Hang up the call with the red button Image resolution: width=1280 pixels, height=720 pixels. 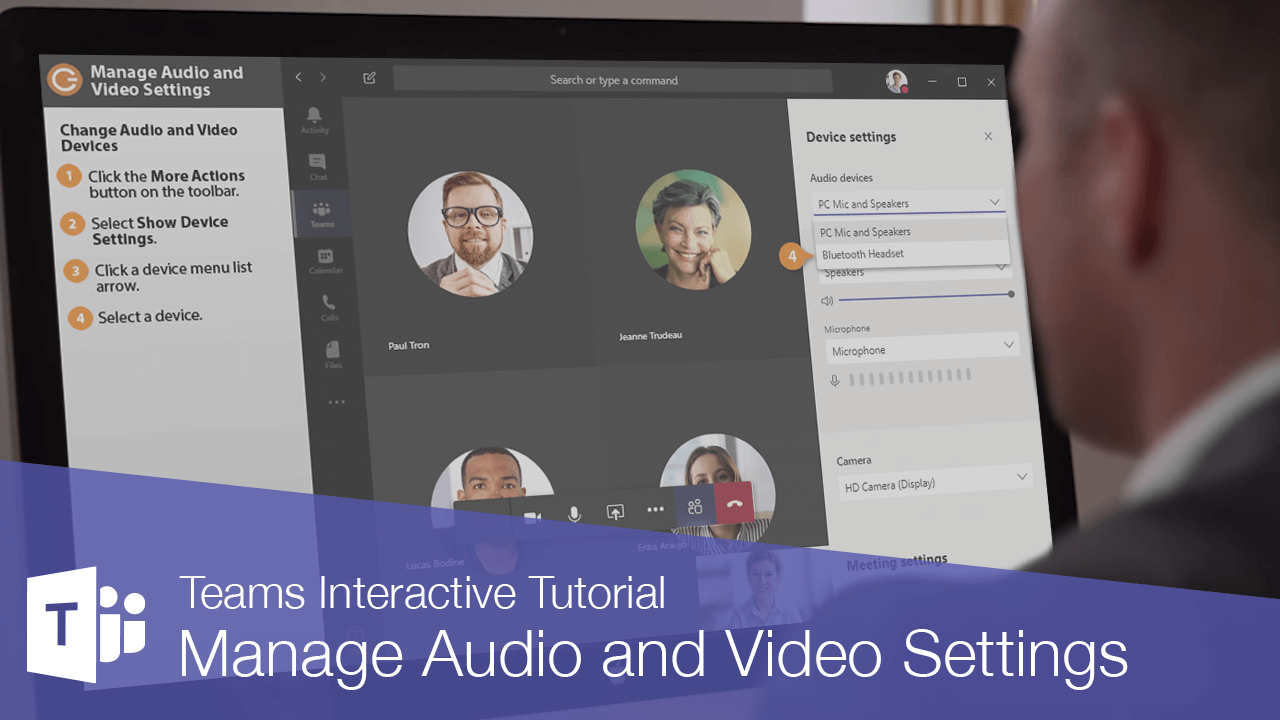pyautogui.click(x=733, y=504)
